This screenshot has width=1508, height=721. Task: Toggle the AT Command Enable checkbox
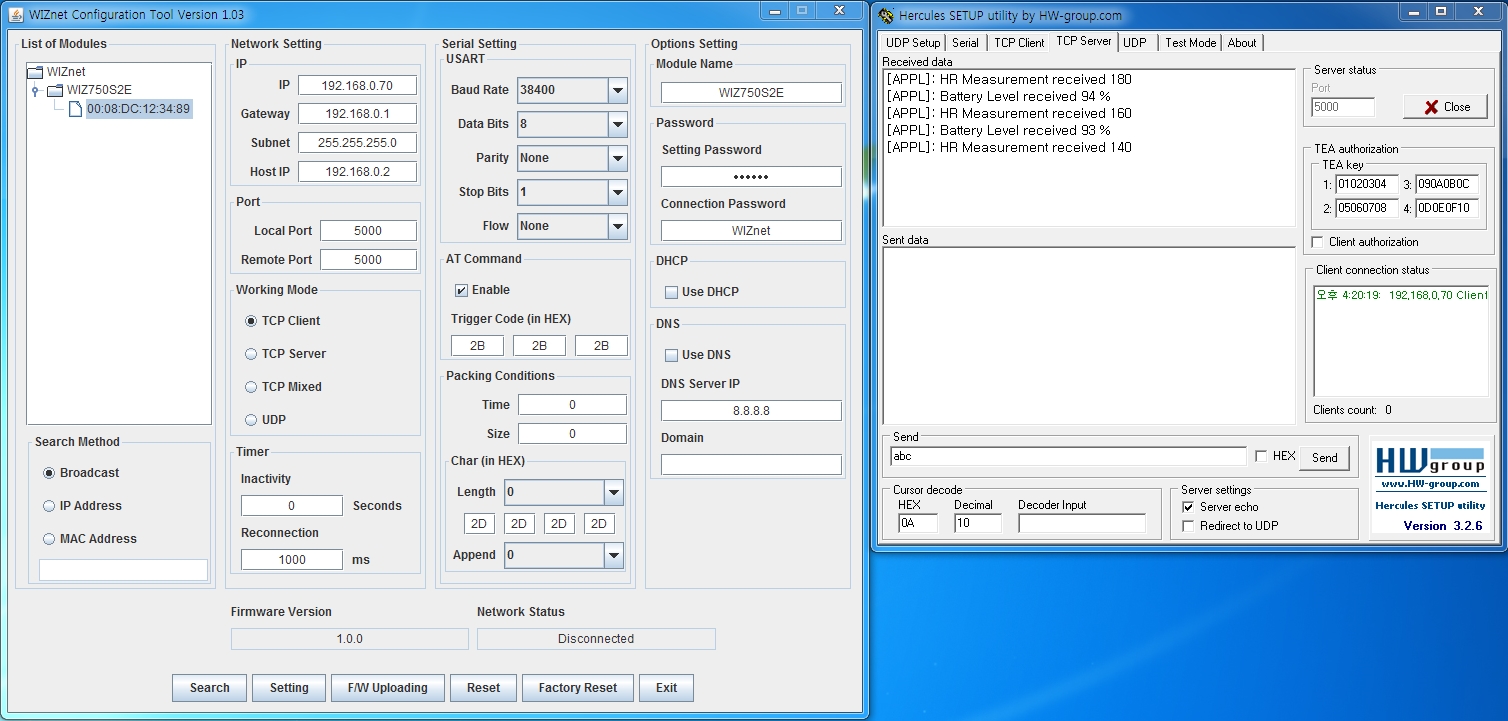tap(461, 290)
